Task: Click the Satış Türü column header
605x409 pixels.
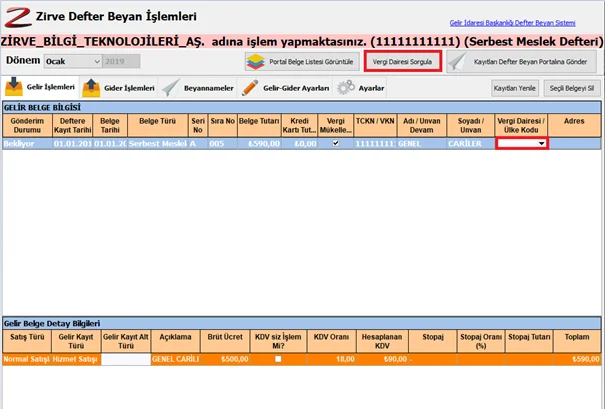Action: pyautogui.click(x=27, y=341)
